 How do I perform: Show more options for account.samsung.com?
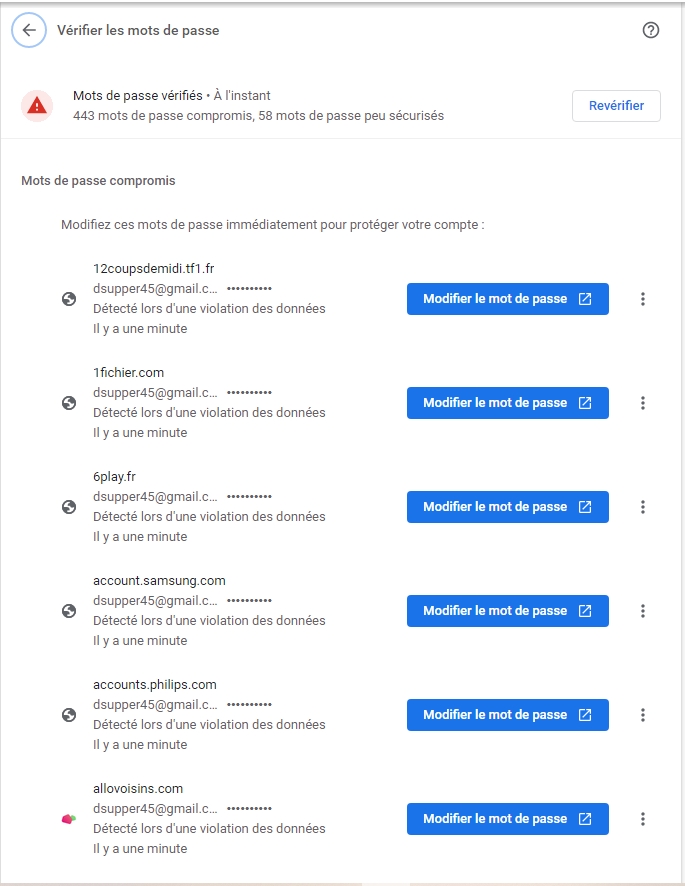[643, 611]
